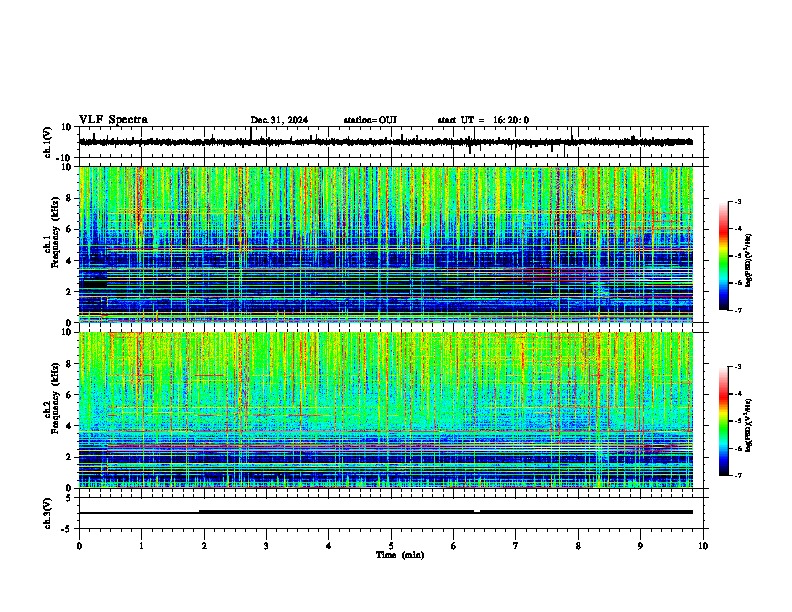This screenshot has height=612, width=792.
Task: Click the ch.1 spectrogram panel
Action: click(386, 244)
